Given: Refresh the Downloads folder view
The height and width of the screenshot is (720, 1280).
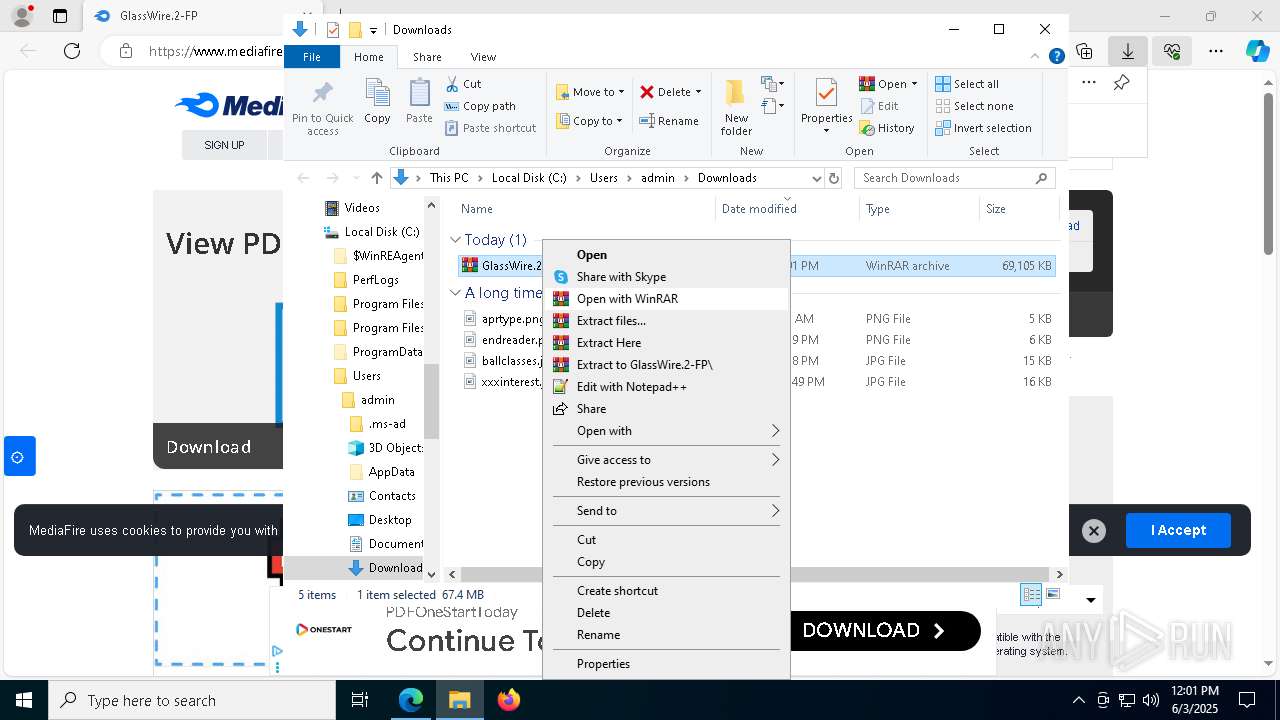Looking at the screenshot, I should point(834,178).
